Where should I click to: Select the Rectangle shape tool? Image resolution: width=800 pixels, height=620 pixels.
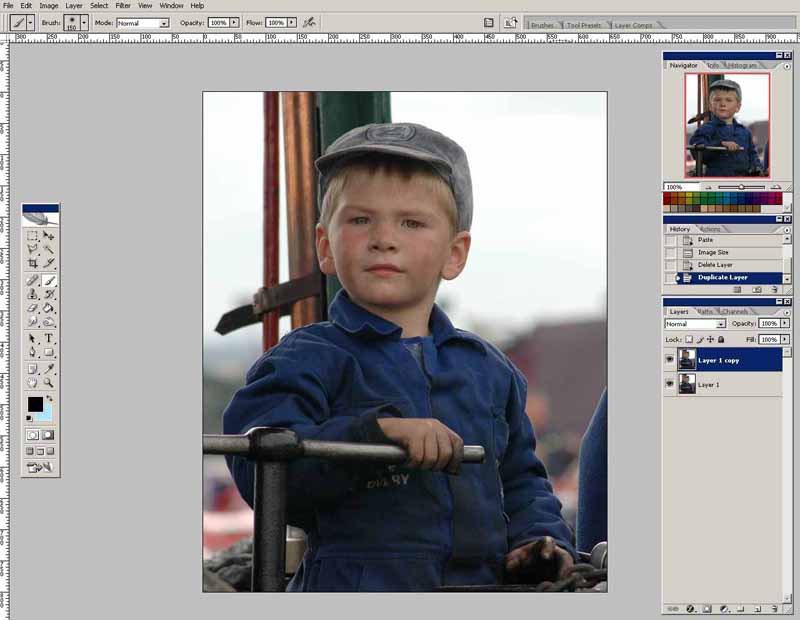[x=48, y=352]
